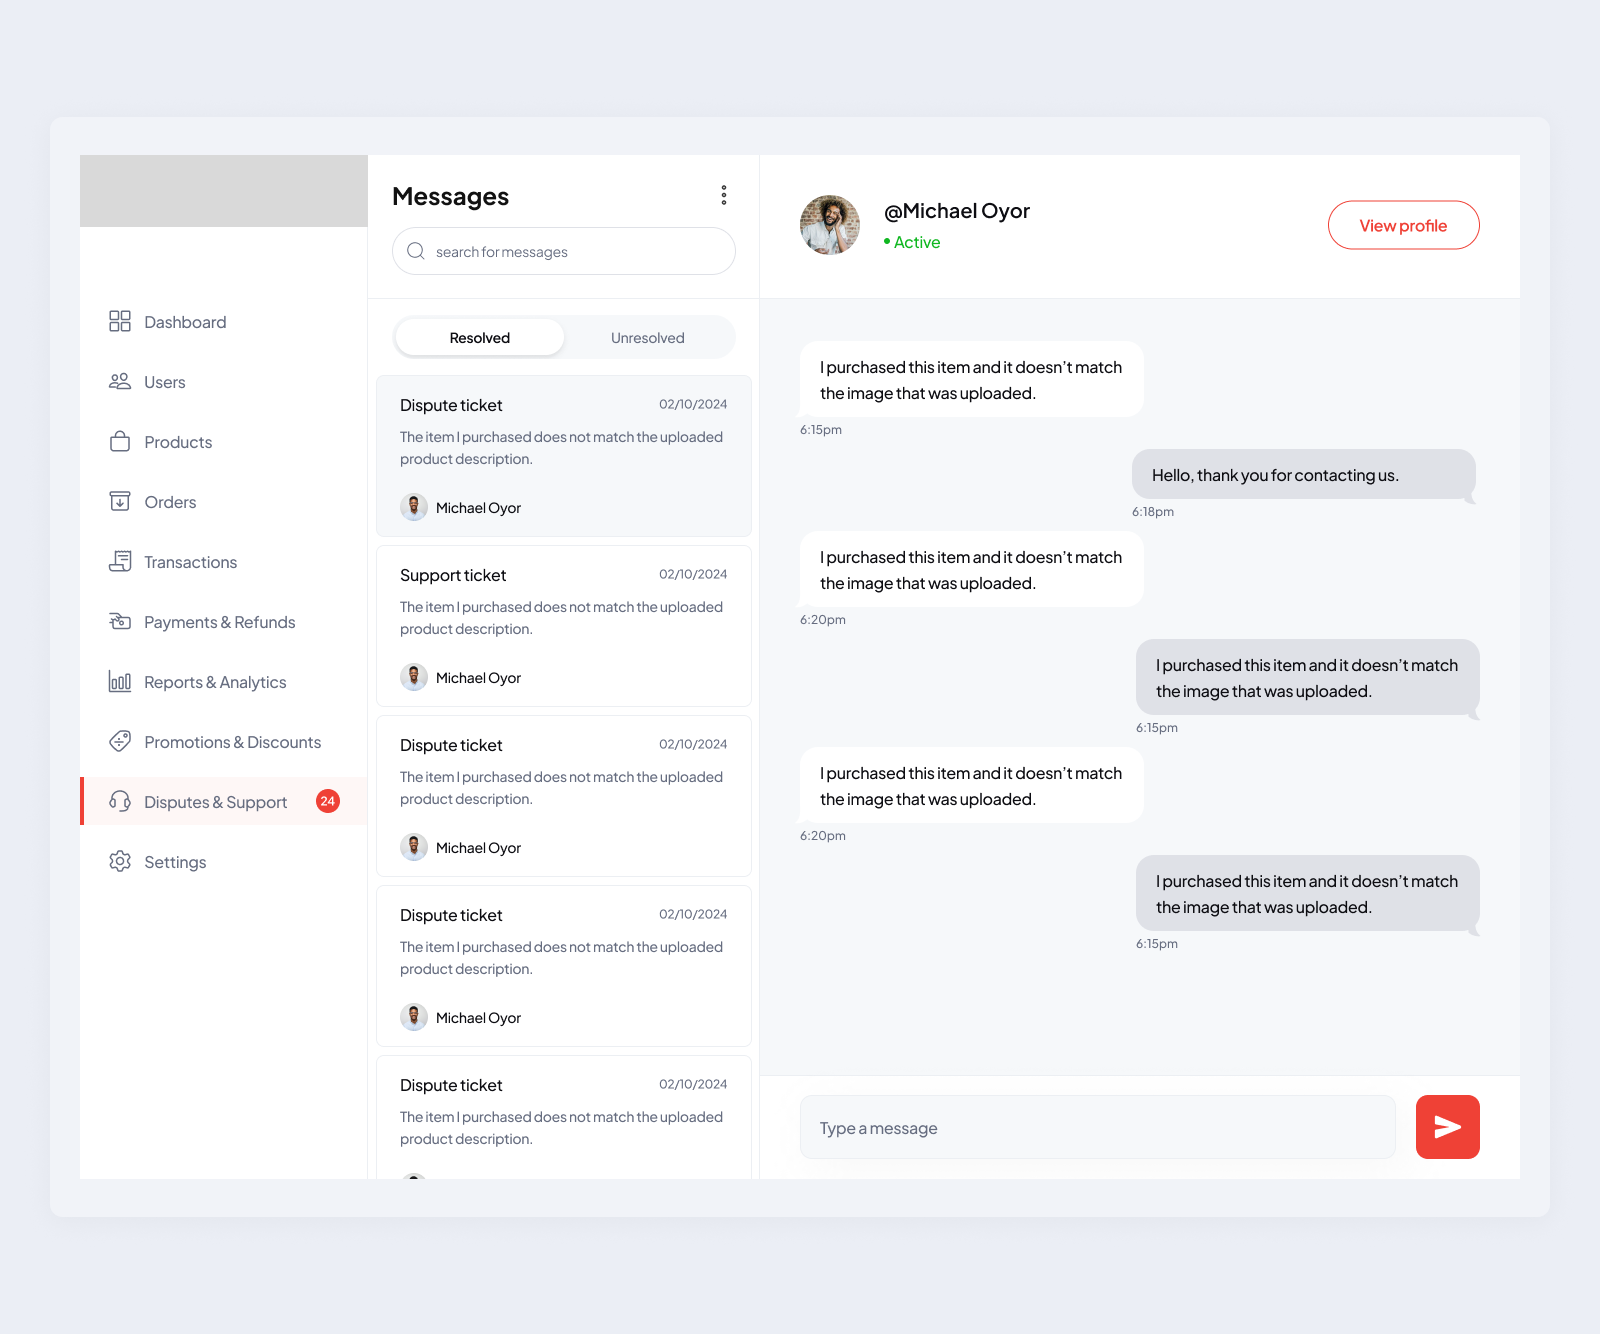This screenshot has width=1600, height=1334.
Task: Switch to the Unresolved tab
Action: pos(648,338)
